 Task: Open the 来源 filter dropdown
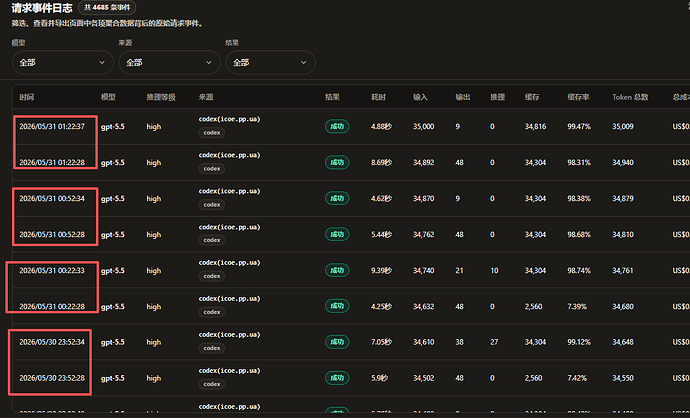point(169,62)
